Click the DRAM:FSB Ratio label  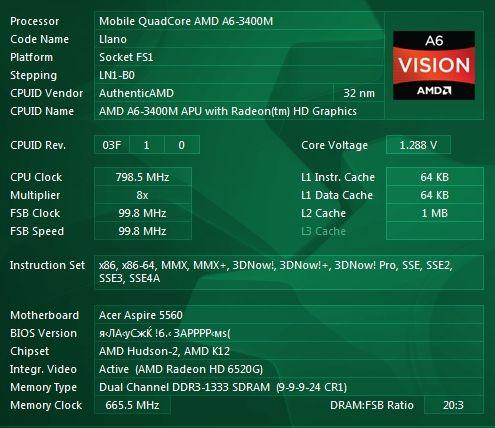pyautogui.click(x=372, y=405)
